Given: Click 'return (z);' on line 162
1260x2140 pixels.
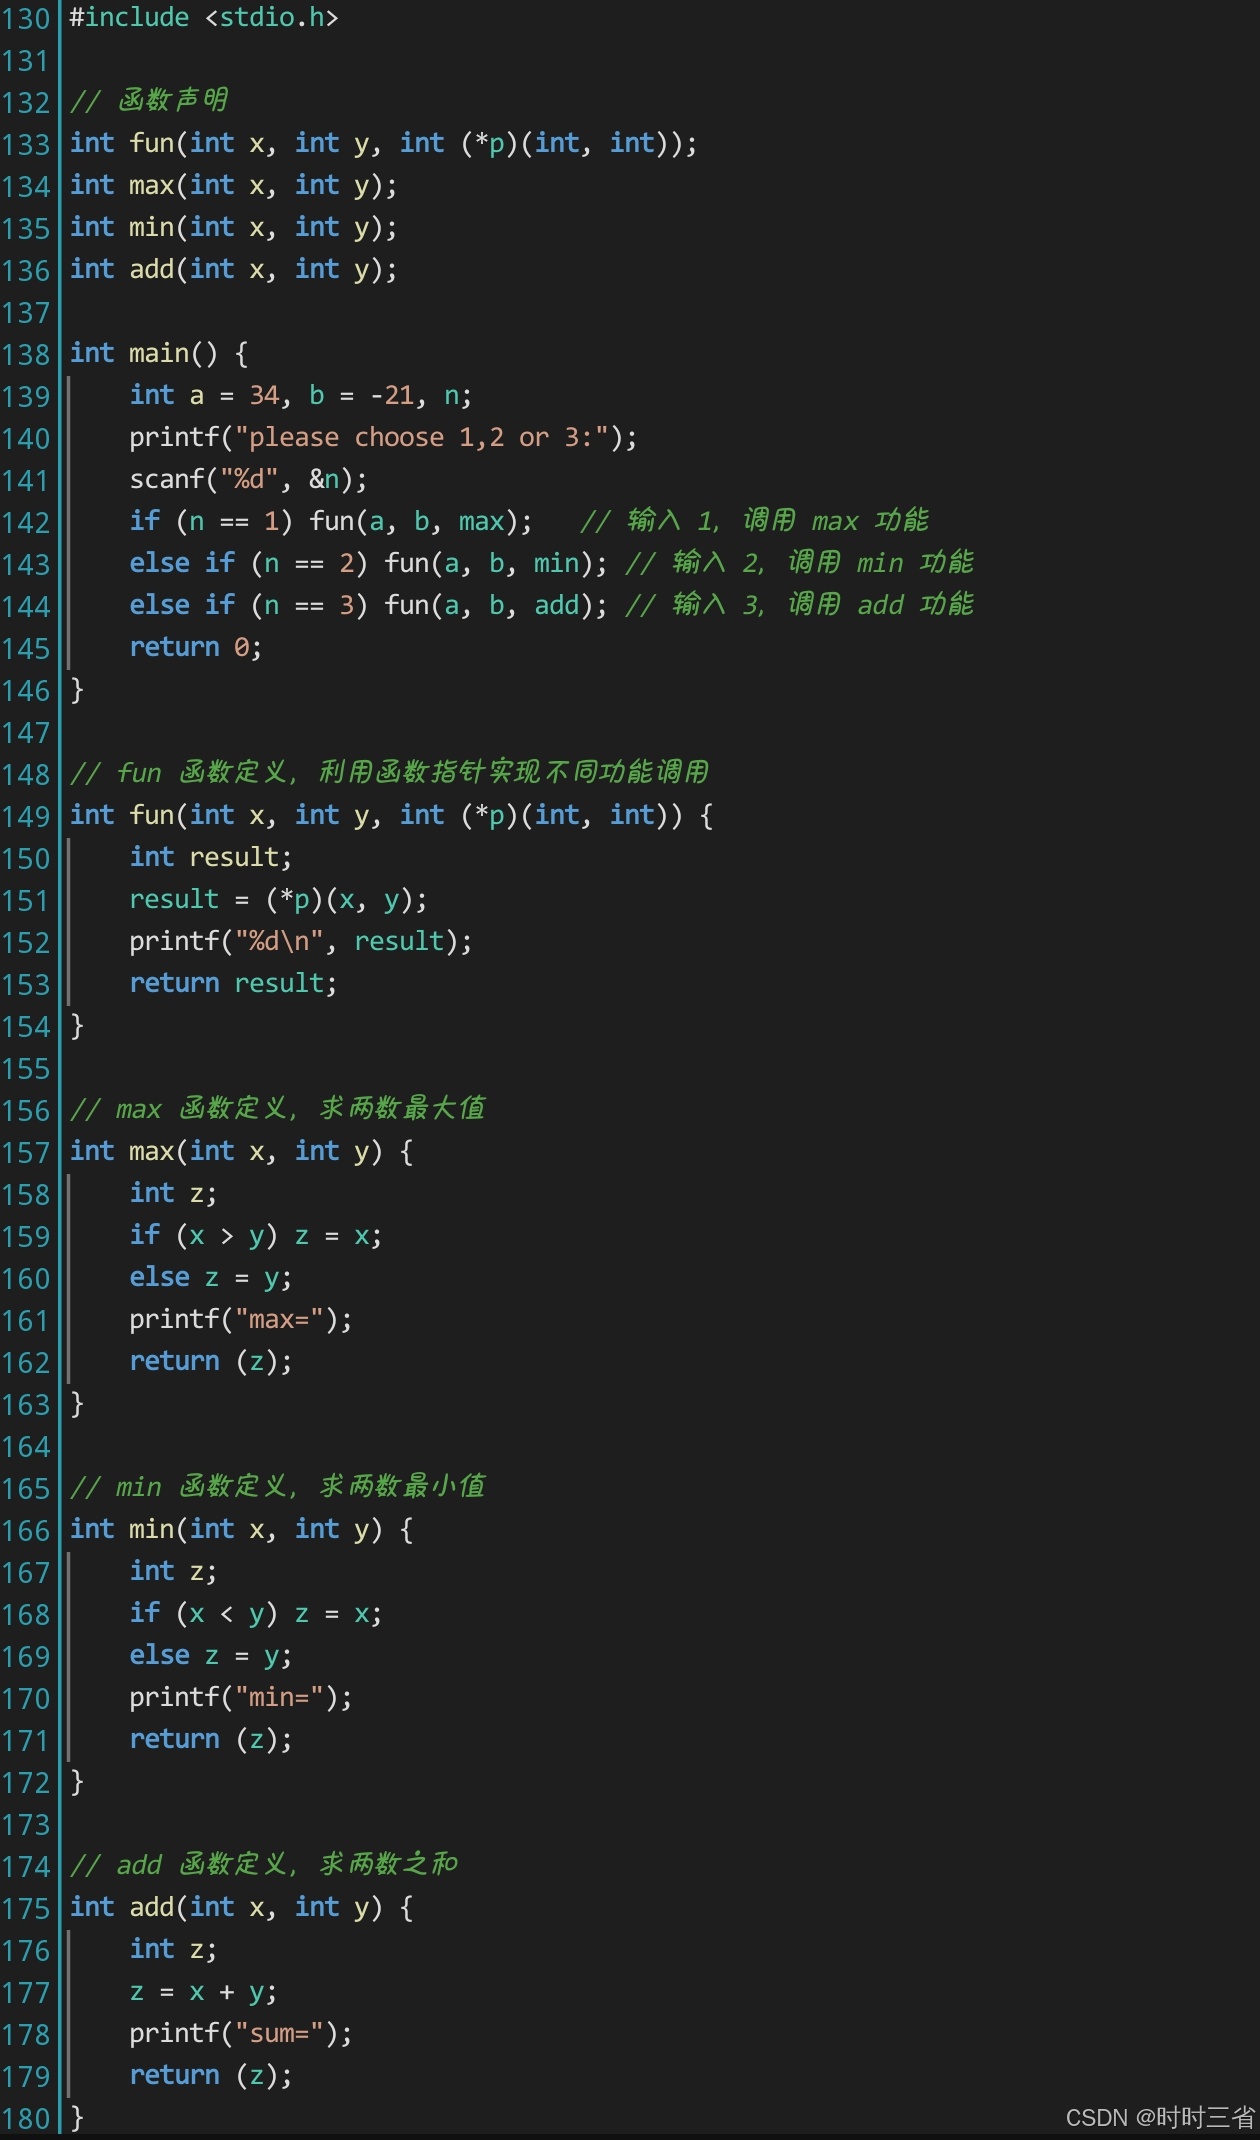Looking at the screenshot, I should pos(211,1362).
